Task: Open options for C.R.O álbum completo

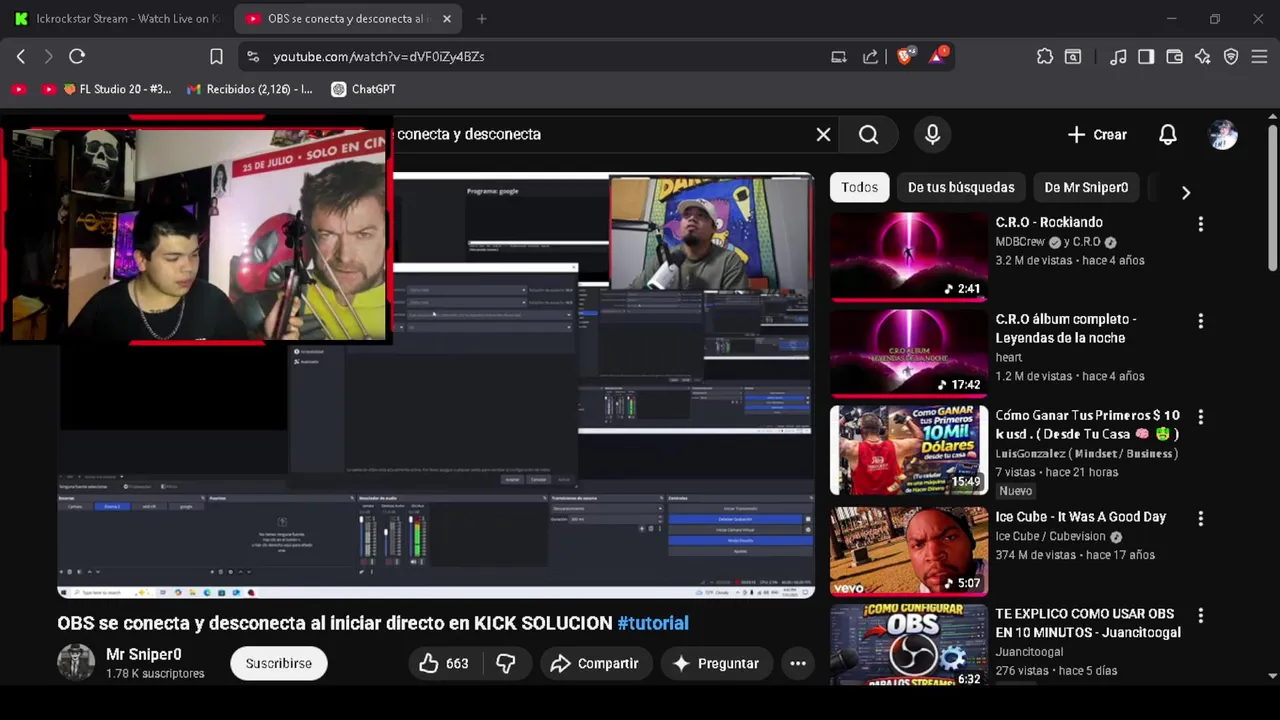Action: click(x=1201, y=321)
